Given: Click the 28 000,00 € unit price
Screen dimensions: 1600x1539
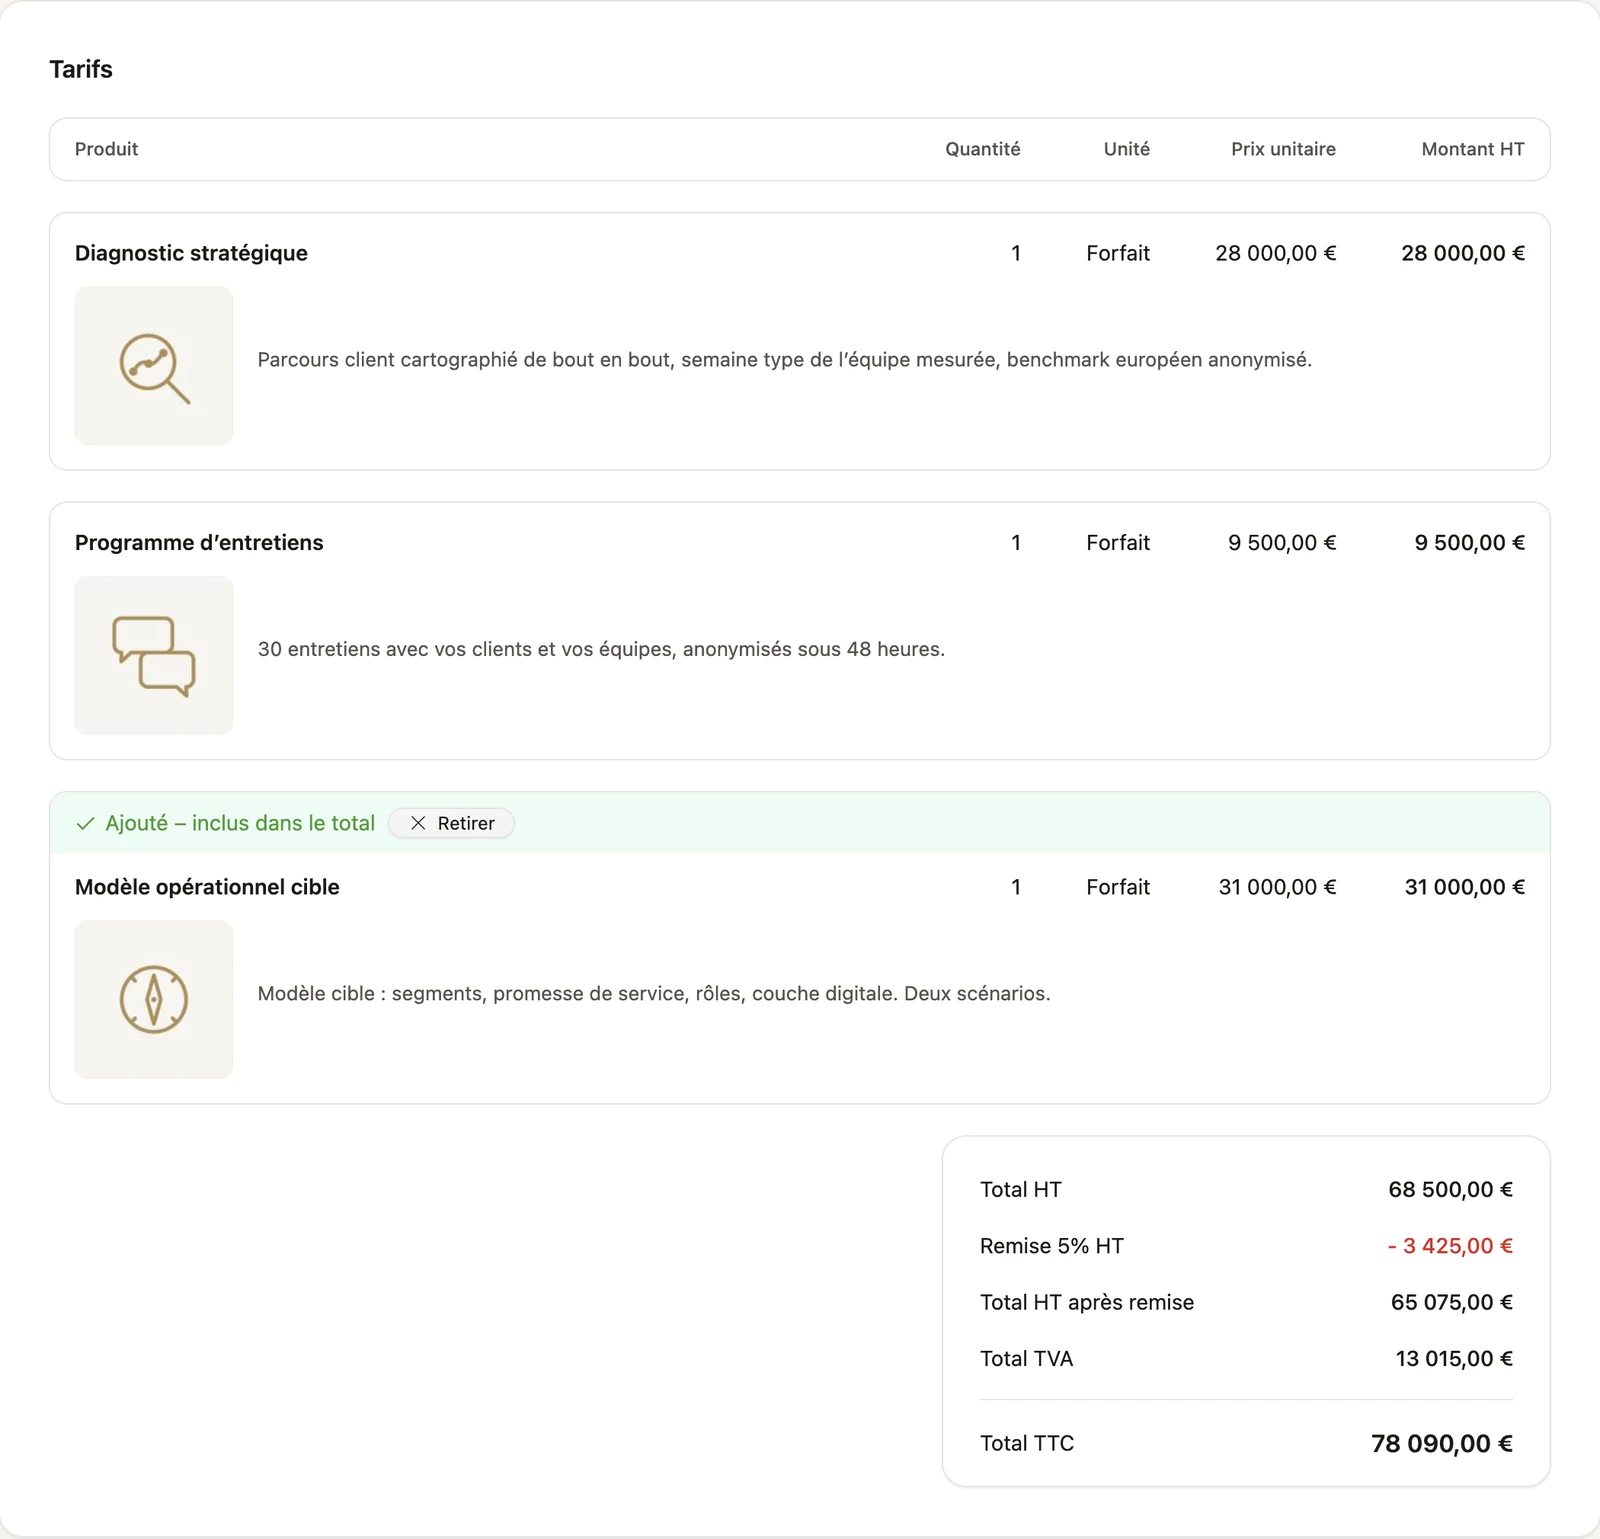Looking at the screenshot, I should 1275,253.
